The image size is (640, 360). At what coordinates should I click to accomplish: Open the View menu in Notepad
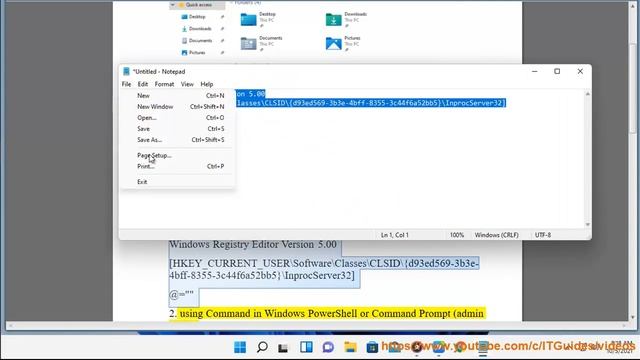[187, 84]
